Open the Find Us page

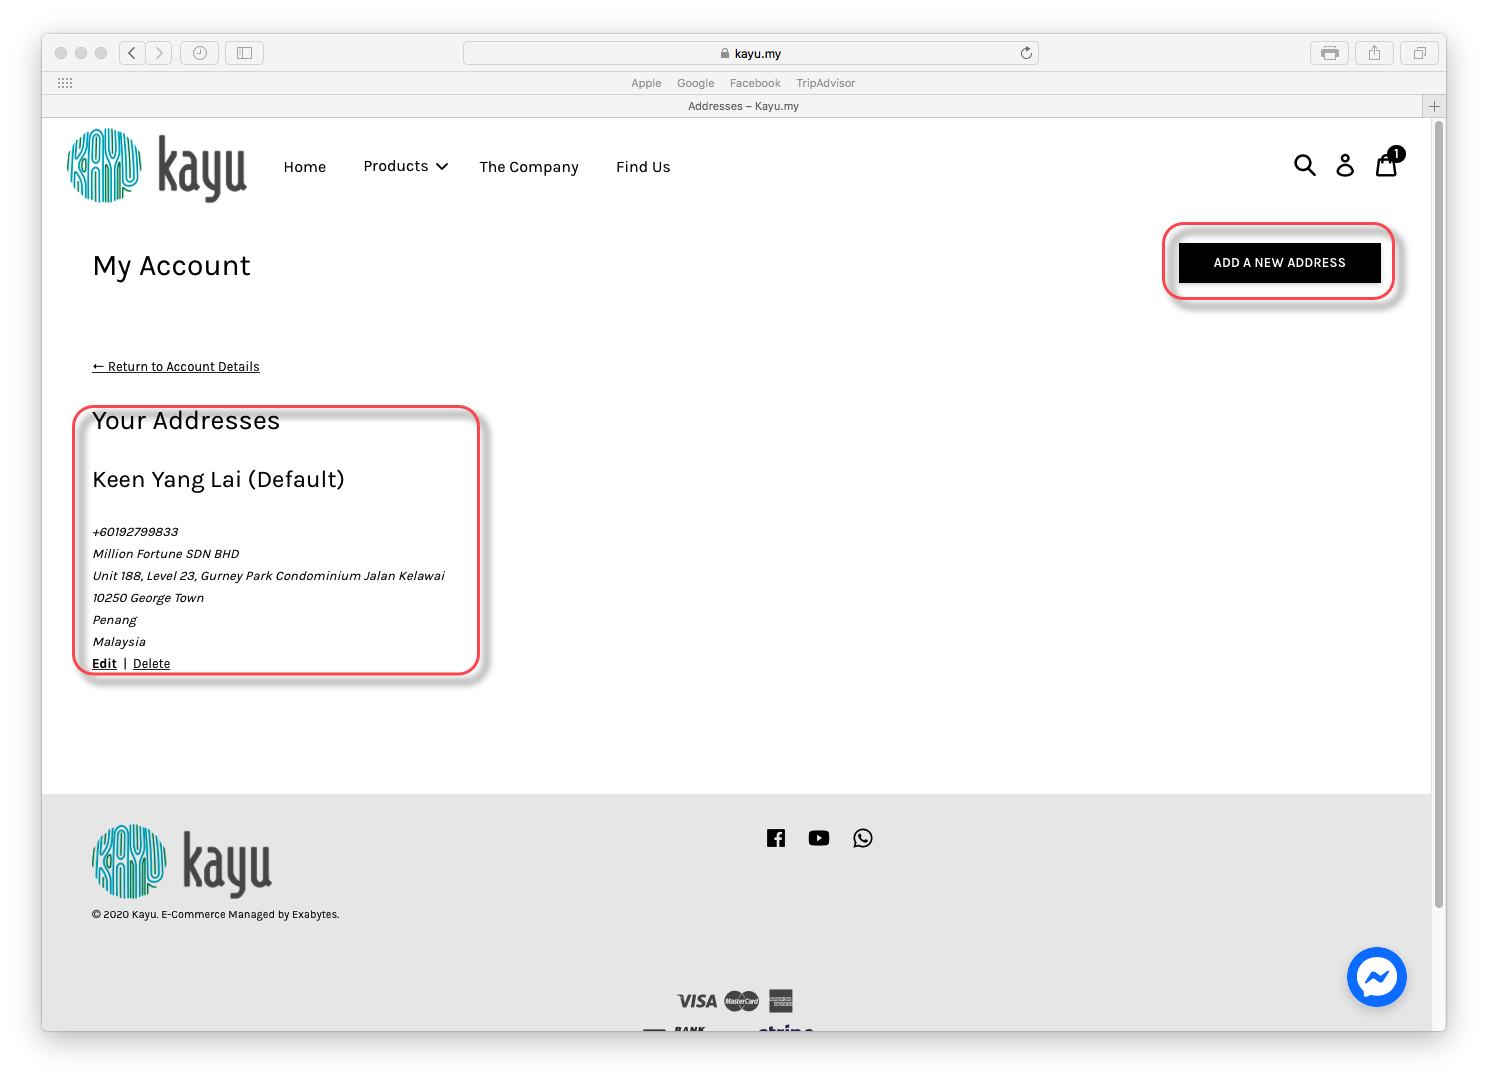tap(643, 167)
